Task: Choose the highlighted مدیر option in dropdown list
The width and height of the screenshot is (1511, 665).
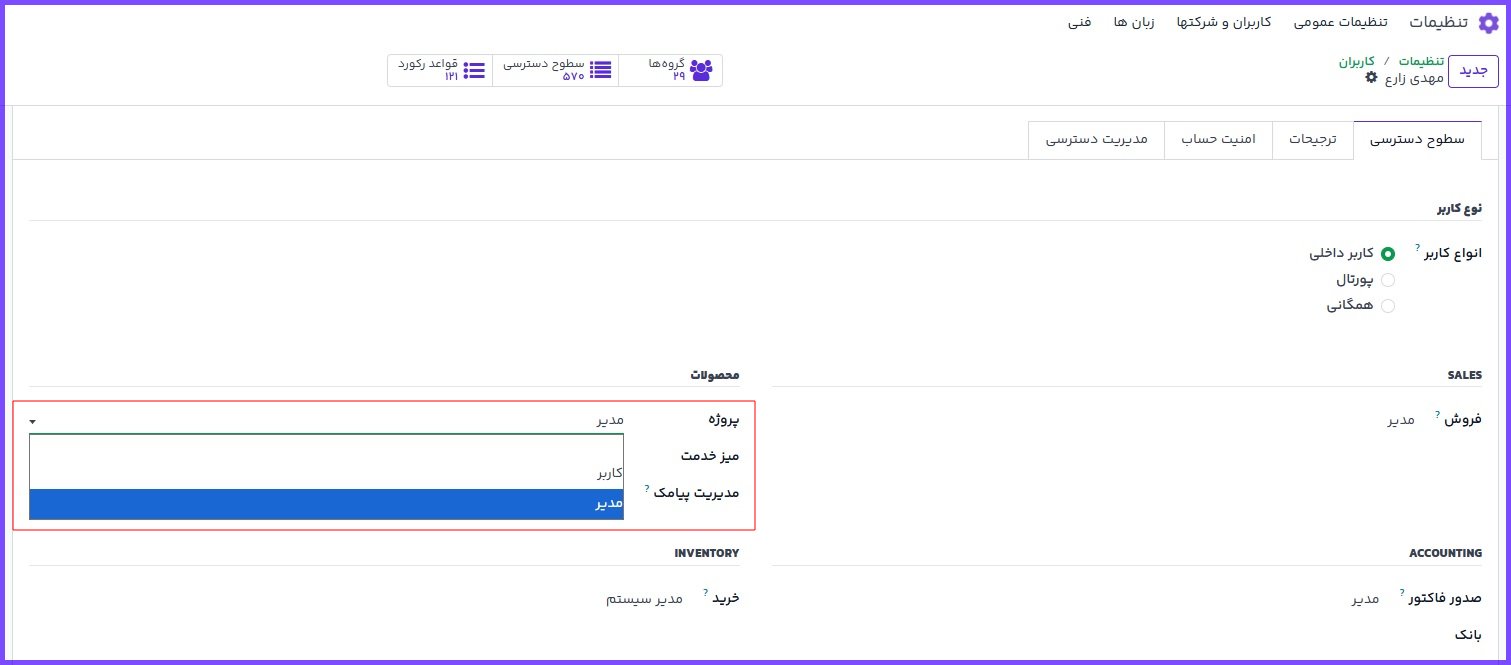Action: [326, 504]
